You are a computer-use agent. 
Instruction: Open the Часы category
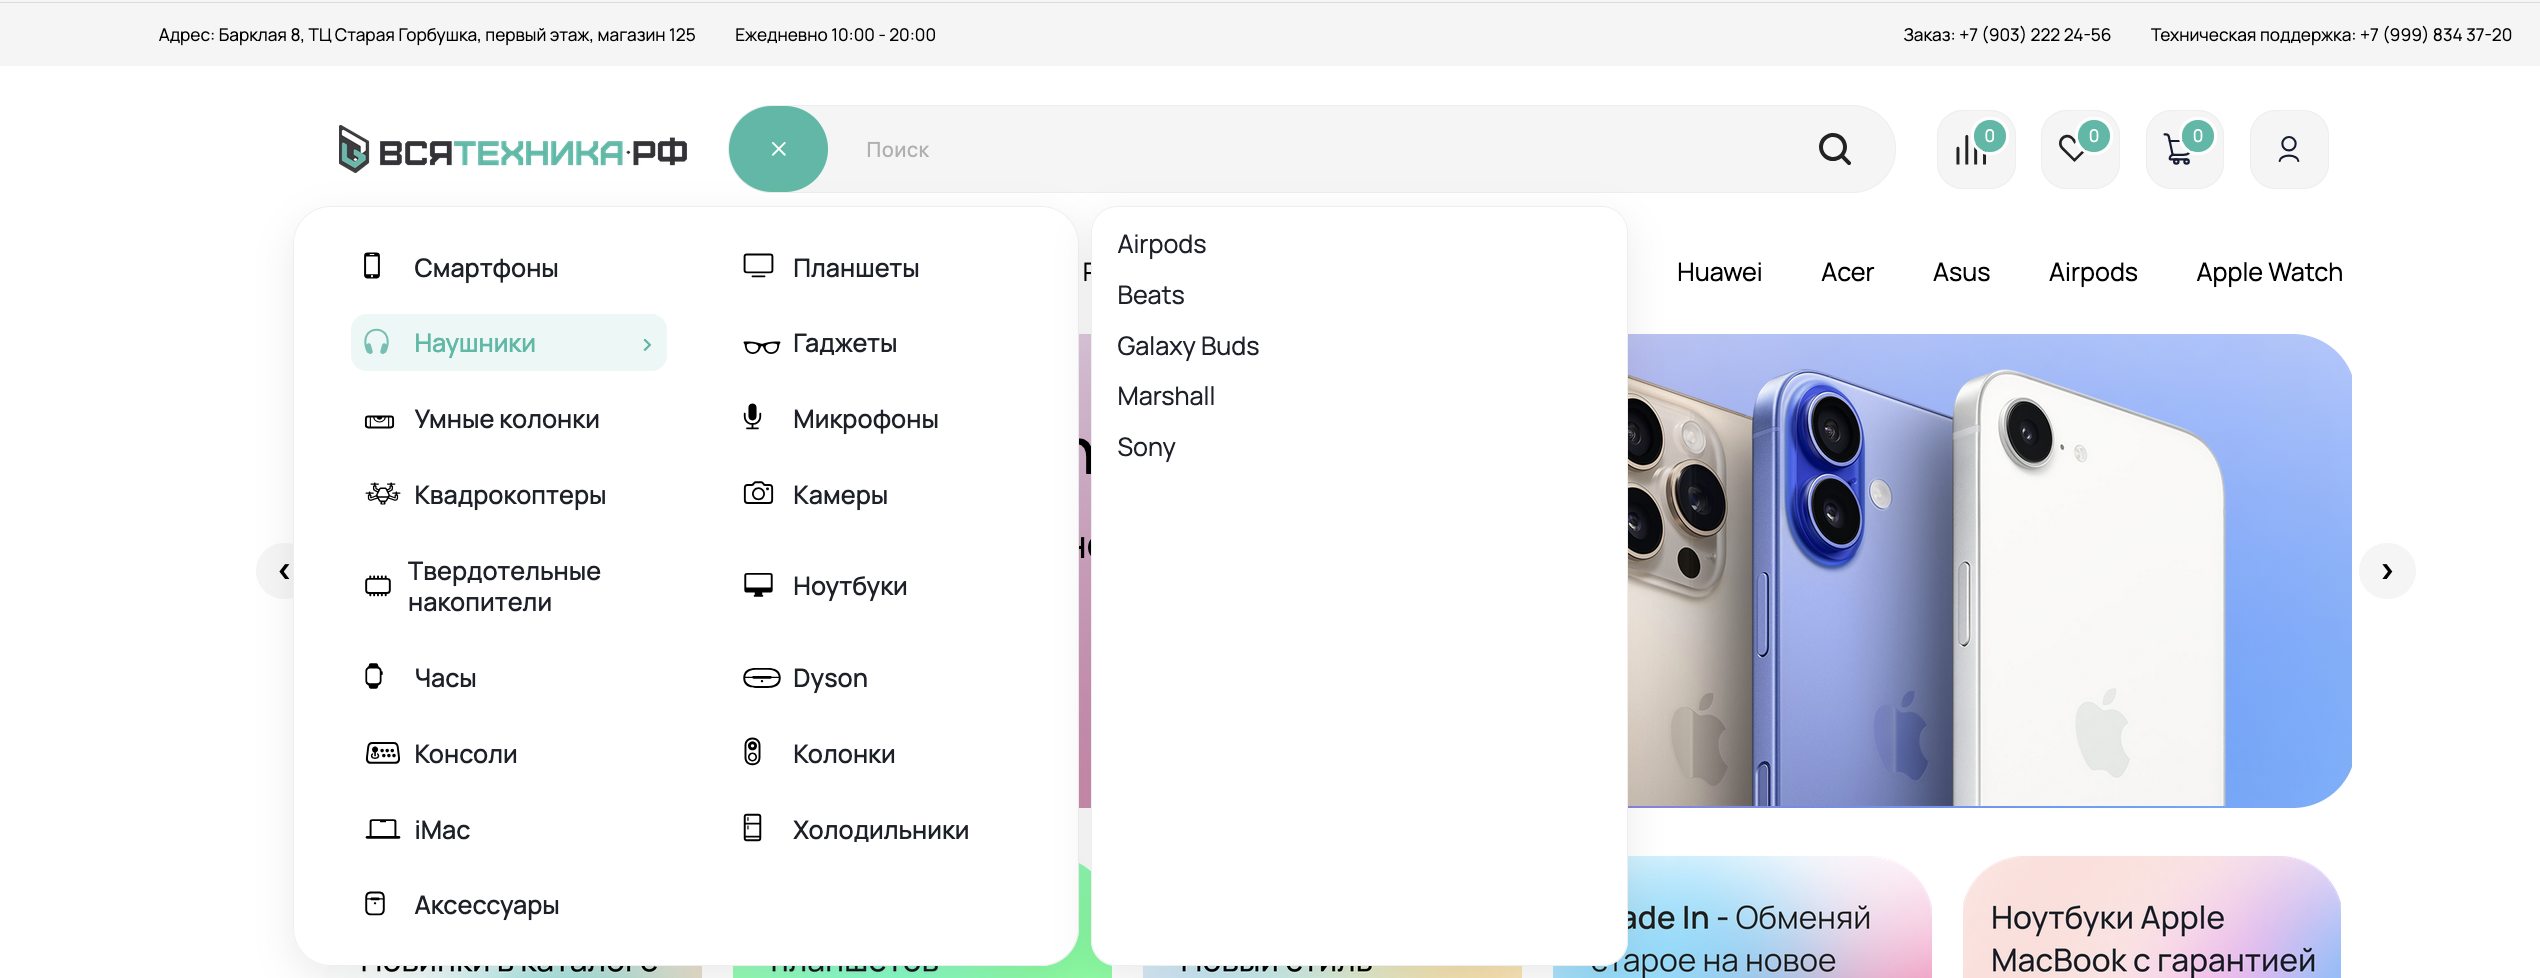[x=445, y=679]
